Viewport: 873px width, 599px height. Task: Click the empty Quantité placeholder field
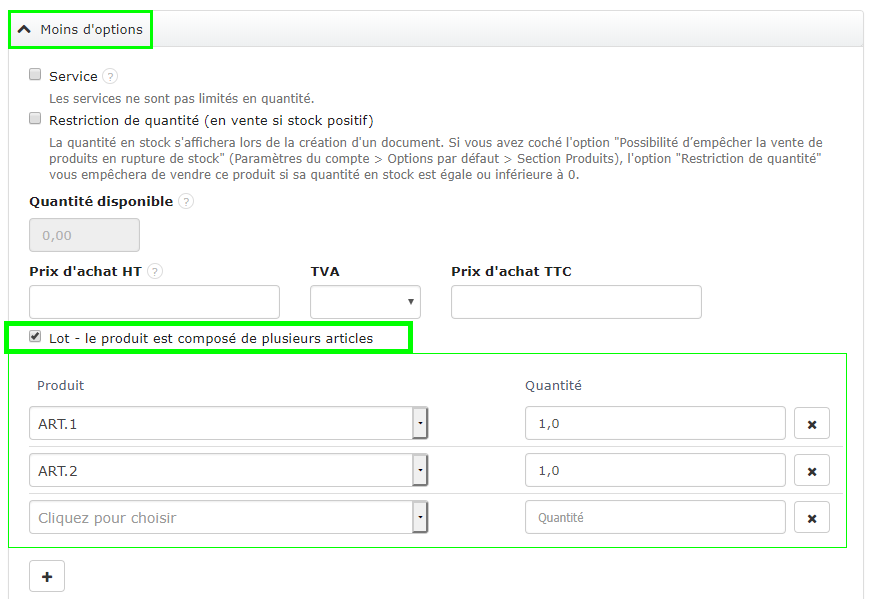point(655,517)
